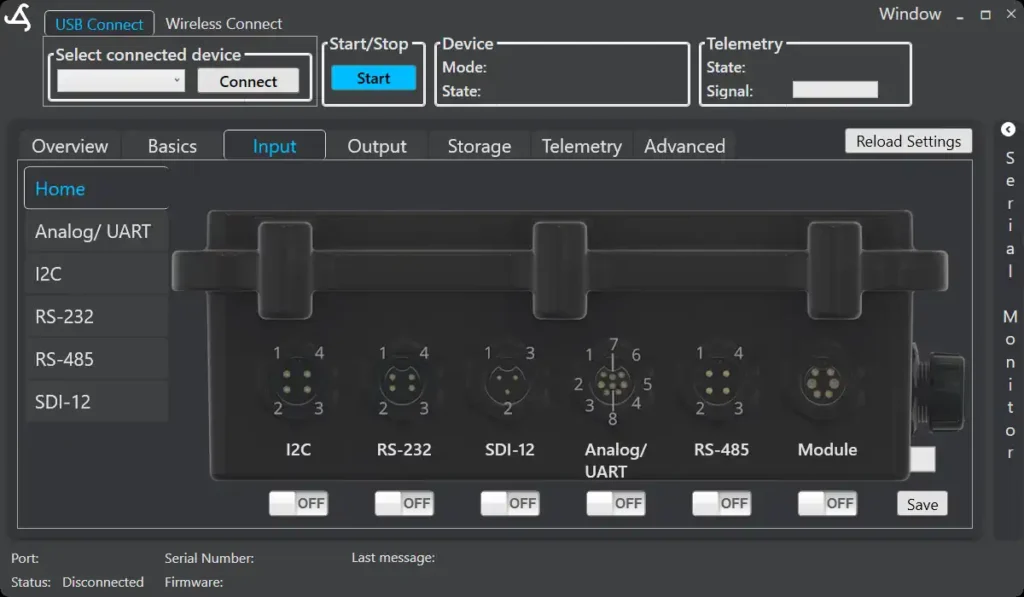Switch to Wireless Connect tab
The image size is (1024, 597).
tap(223, 24)
